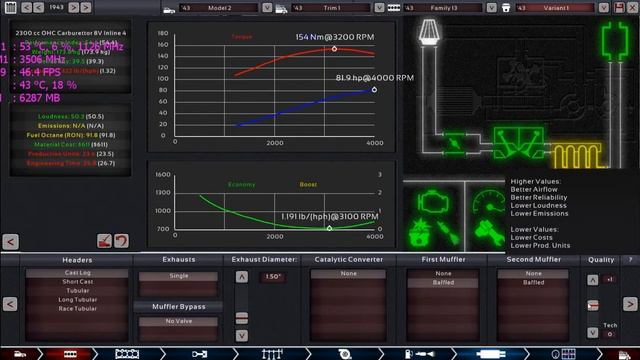Select Tubular headers

click(x=77, y=291)
